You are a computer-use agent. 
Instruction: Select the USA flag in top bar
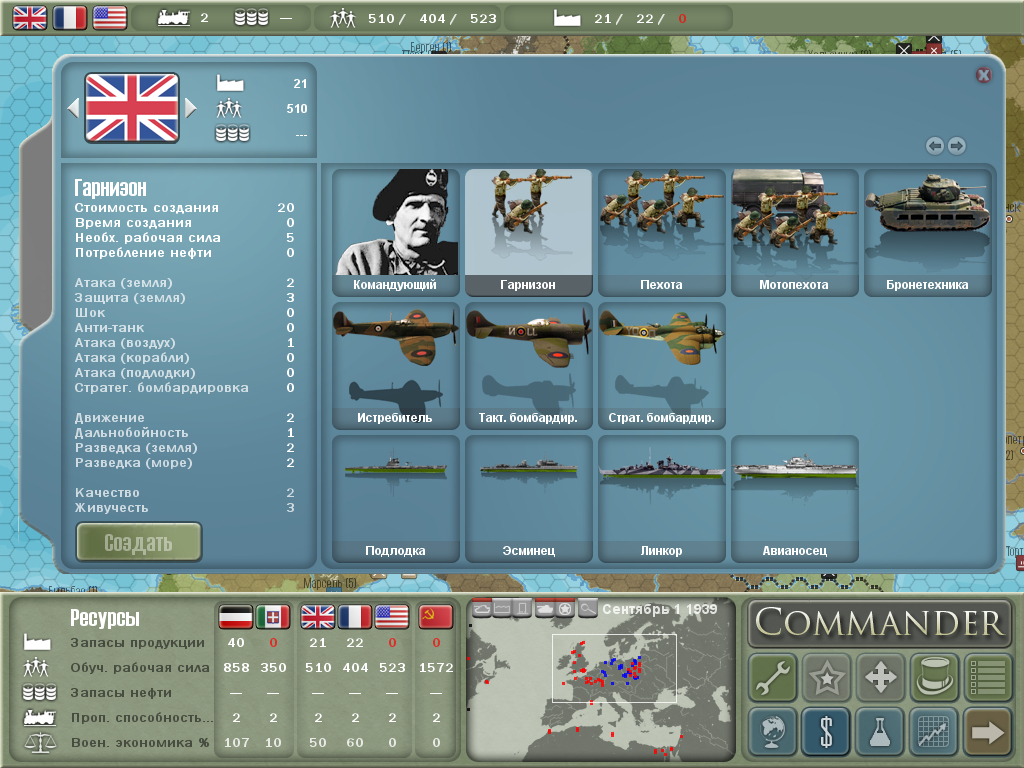click(110, 17)
